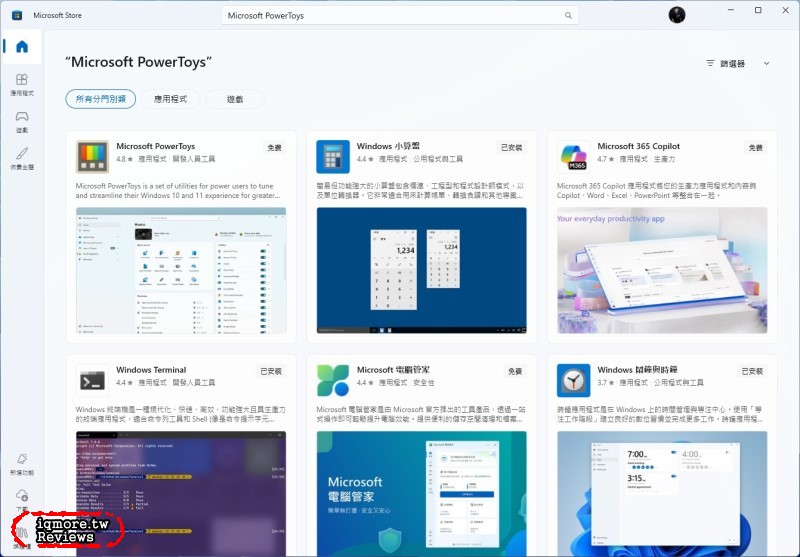Open the pen-icon themes sidebar section
Viewport: 800px width, 557px height.
(x=22, y=158)
